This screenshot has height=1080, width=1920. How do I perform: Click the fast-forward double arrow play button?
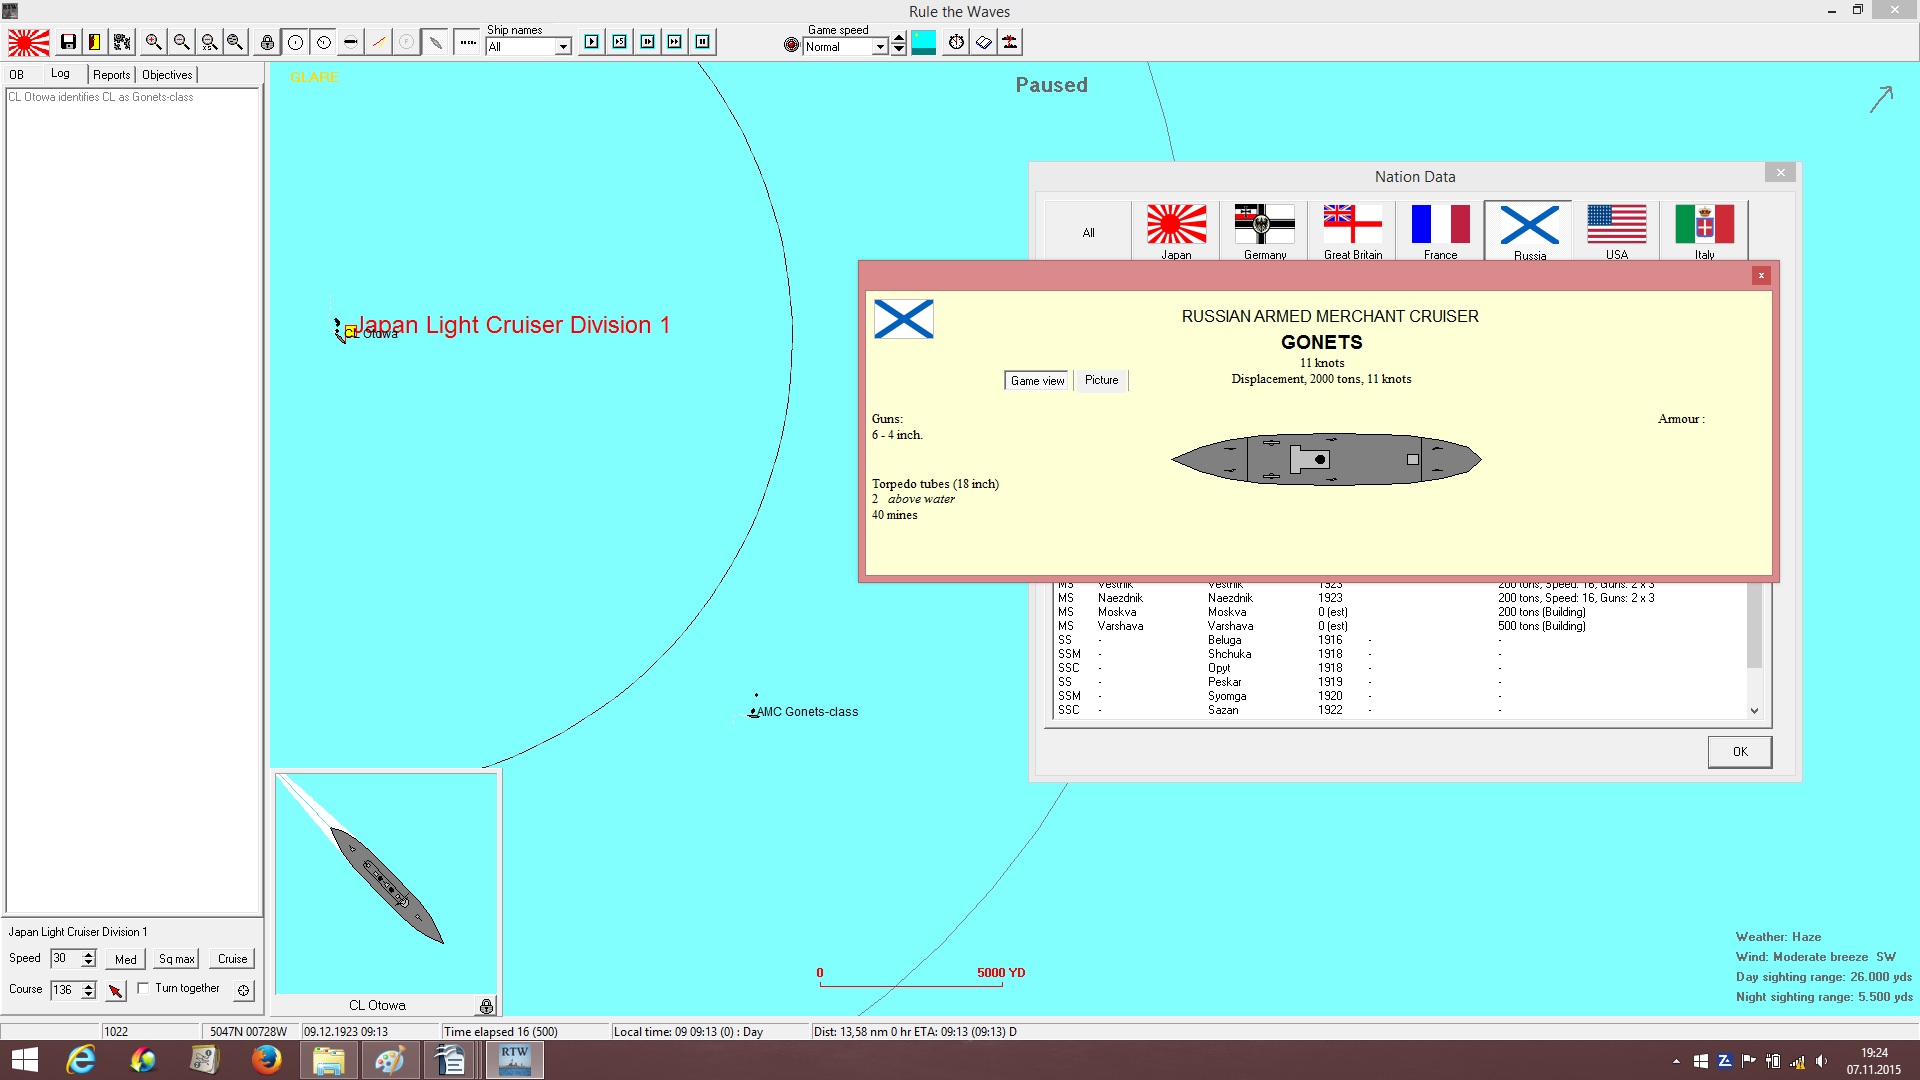pos(675,42)
